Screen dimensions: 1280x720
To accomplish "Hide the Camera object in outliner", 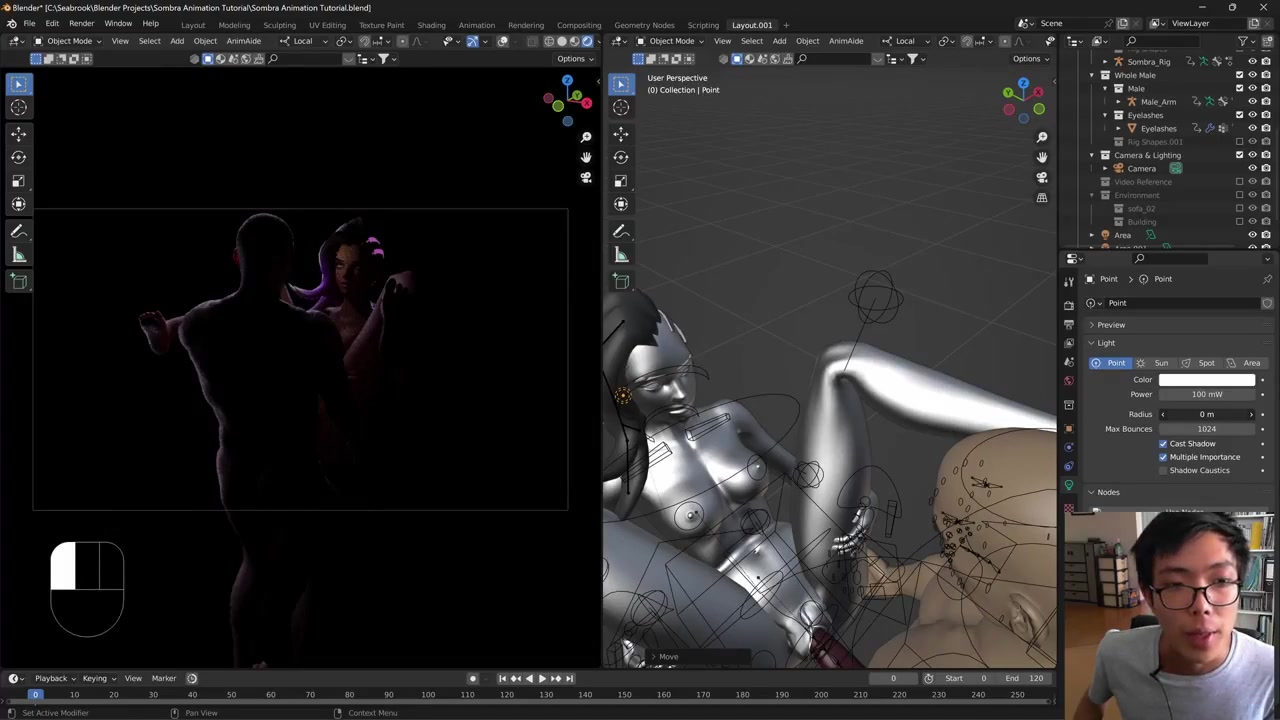I will point(1252,168).
